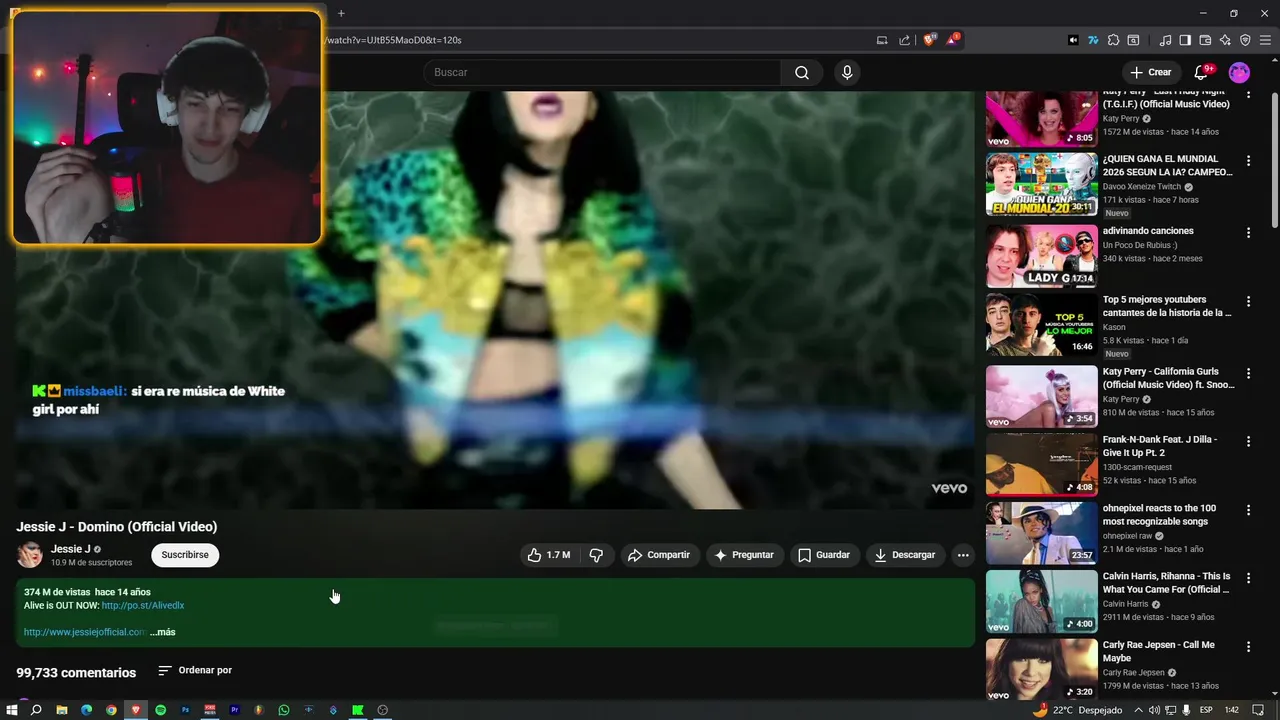Open the YouTube account avatar menu
This screenshot has height=720, width=1280.
(1239, 72)
